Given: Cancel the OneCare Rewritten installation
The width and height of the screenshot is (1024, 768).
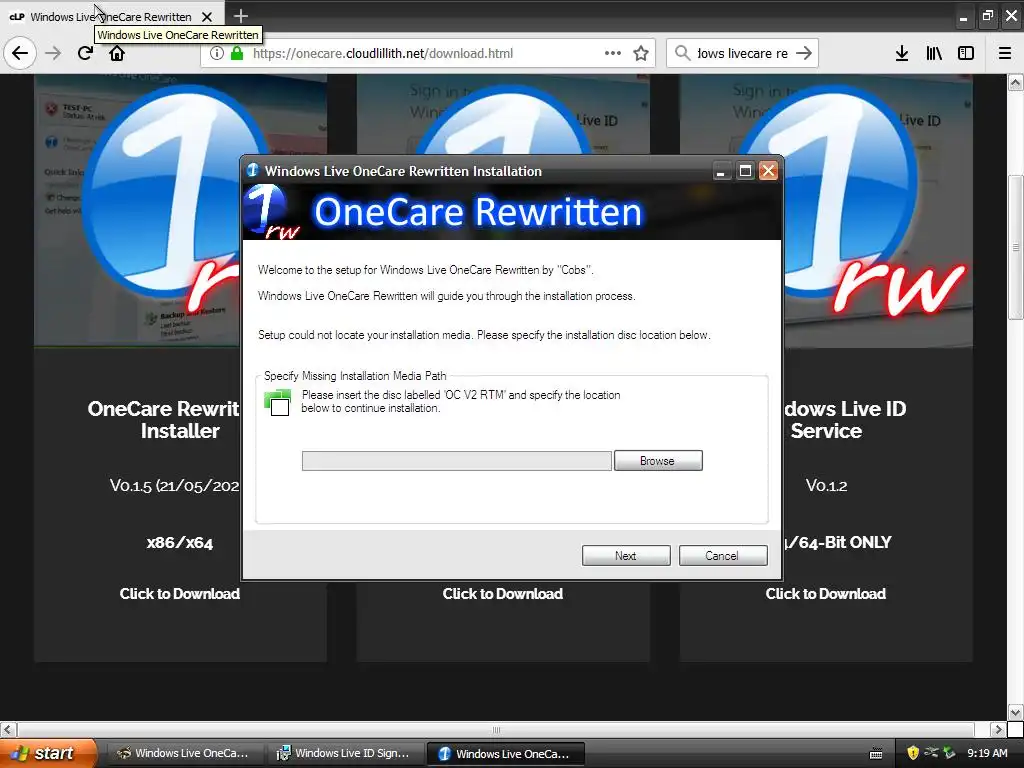Looking at the screenshot, I should [722, 555].
